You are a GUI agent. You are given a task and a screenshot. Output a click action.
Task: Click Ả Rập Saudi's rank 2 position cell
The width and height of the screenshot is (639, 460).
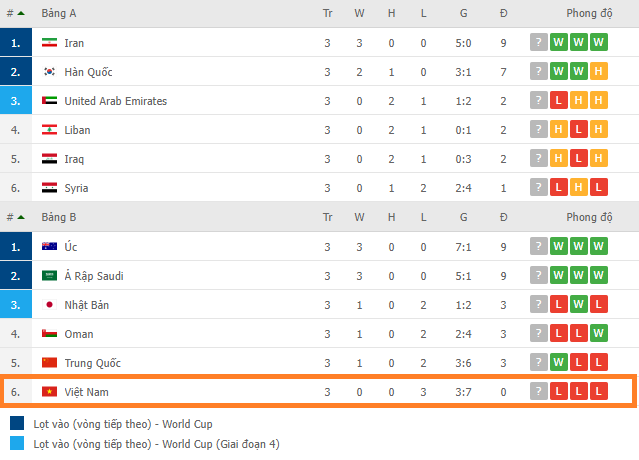pyautogui.click(x=16, y=275)
